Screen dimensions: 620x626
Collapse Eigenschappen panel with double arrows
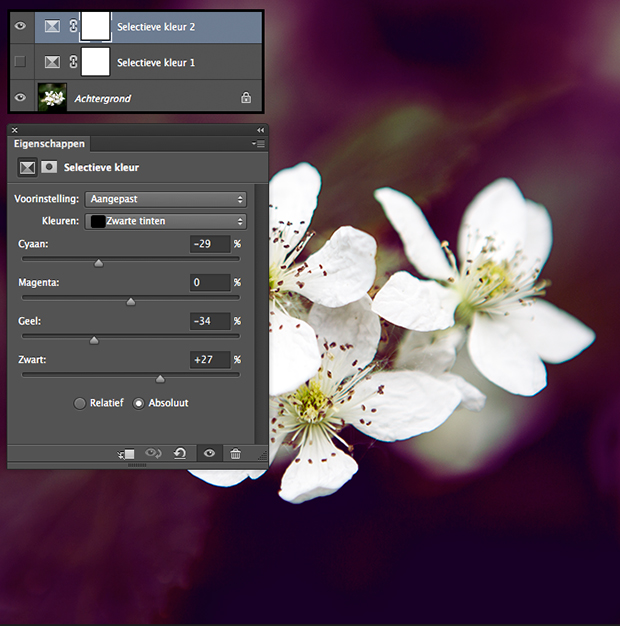260,130
